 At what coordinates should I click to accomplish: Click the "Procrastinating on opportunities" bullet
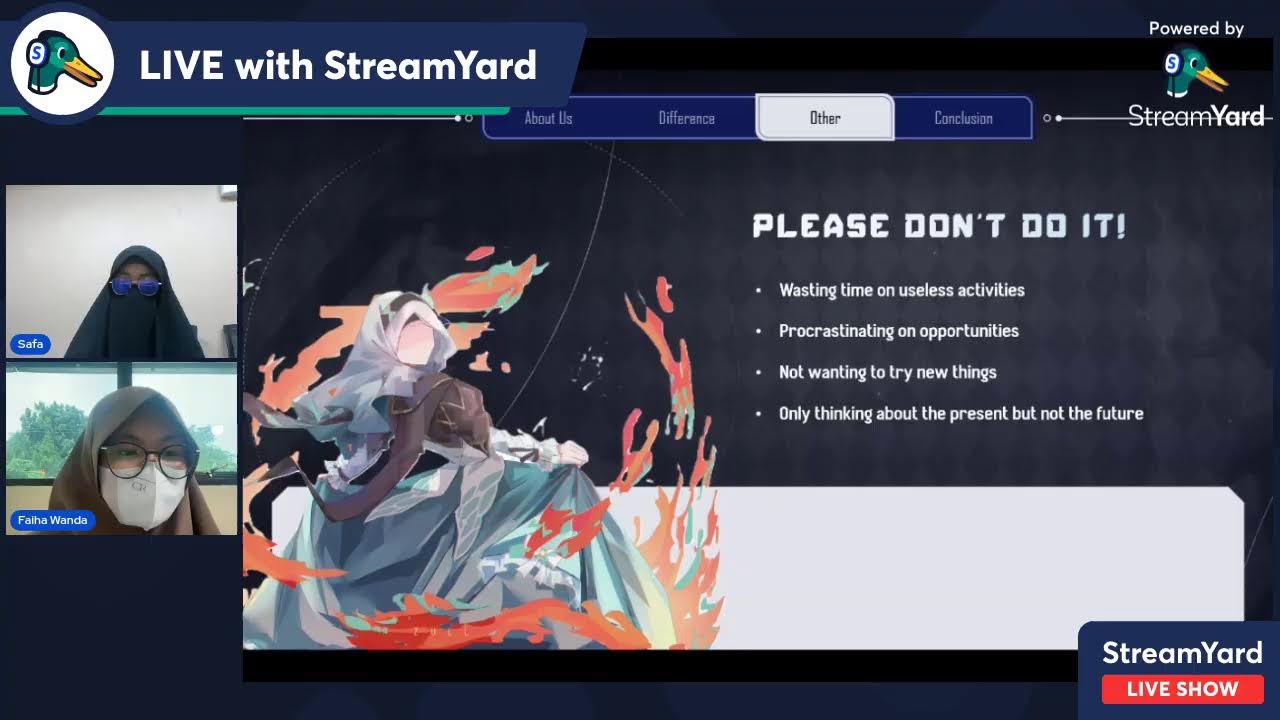click(899, 331)
